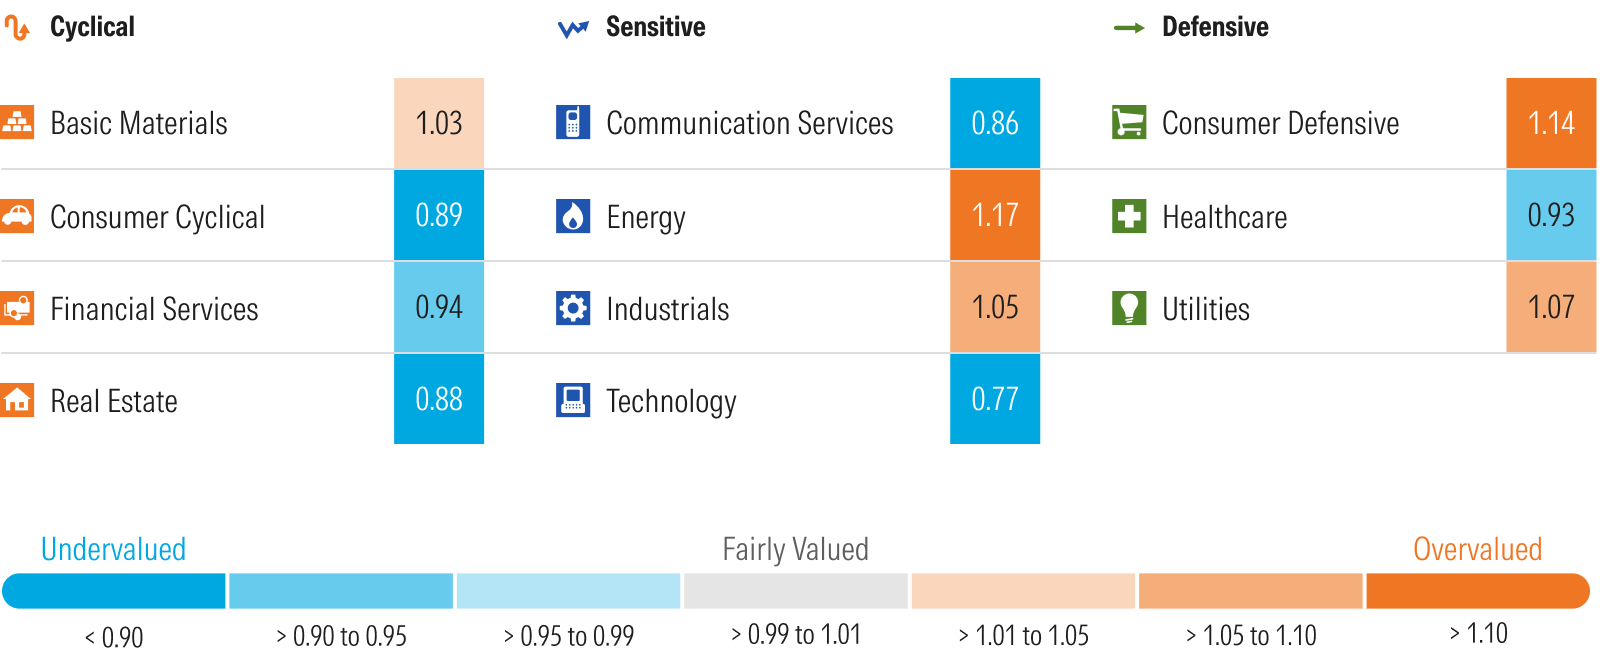Click the Healthcare cross icon
Viewport: 1600px width, 660px height.
pyautogui.click(x=1129, y=216)
